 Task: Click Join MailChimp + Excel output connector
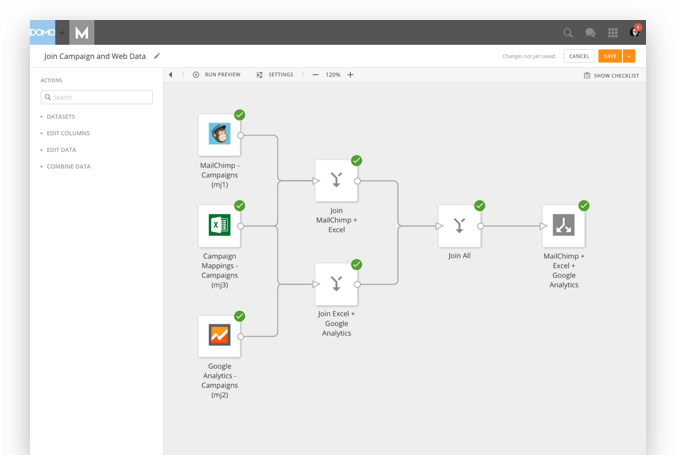tap(357, 181)
